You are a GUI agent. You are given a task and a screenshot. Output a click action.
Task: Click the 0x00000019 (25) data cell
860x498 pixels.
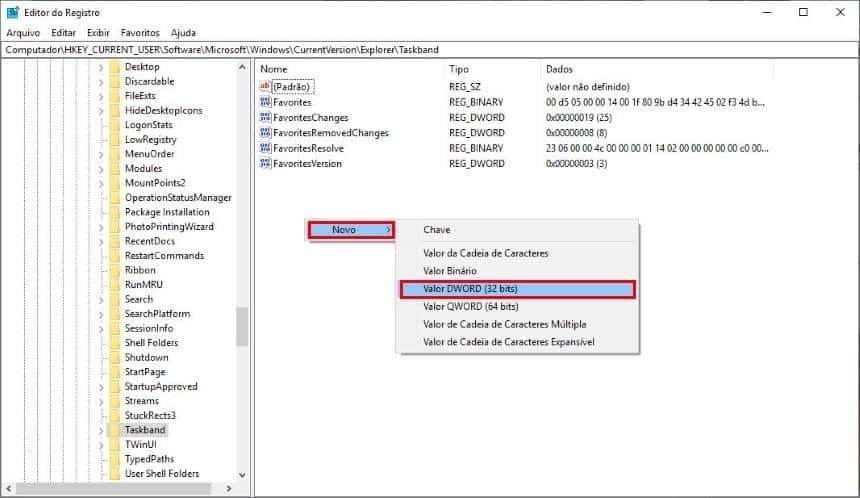[x=579, y=117]
